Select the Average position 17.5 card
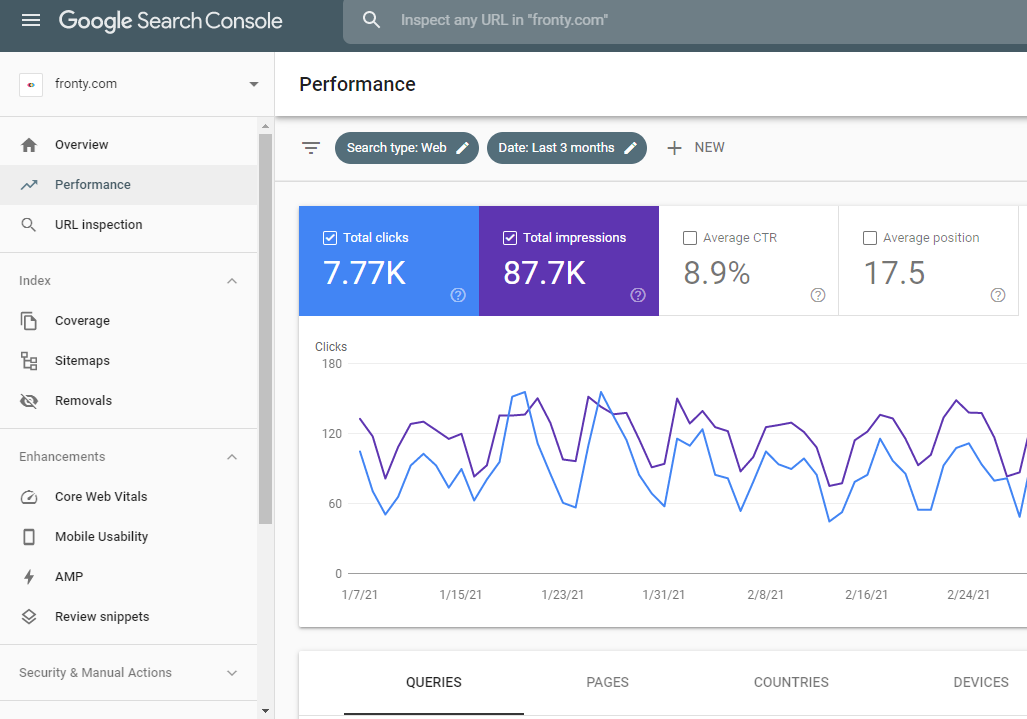 coord(929,261)
